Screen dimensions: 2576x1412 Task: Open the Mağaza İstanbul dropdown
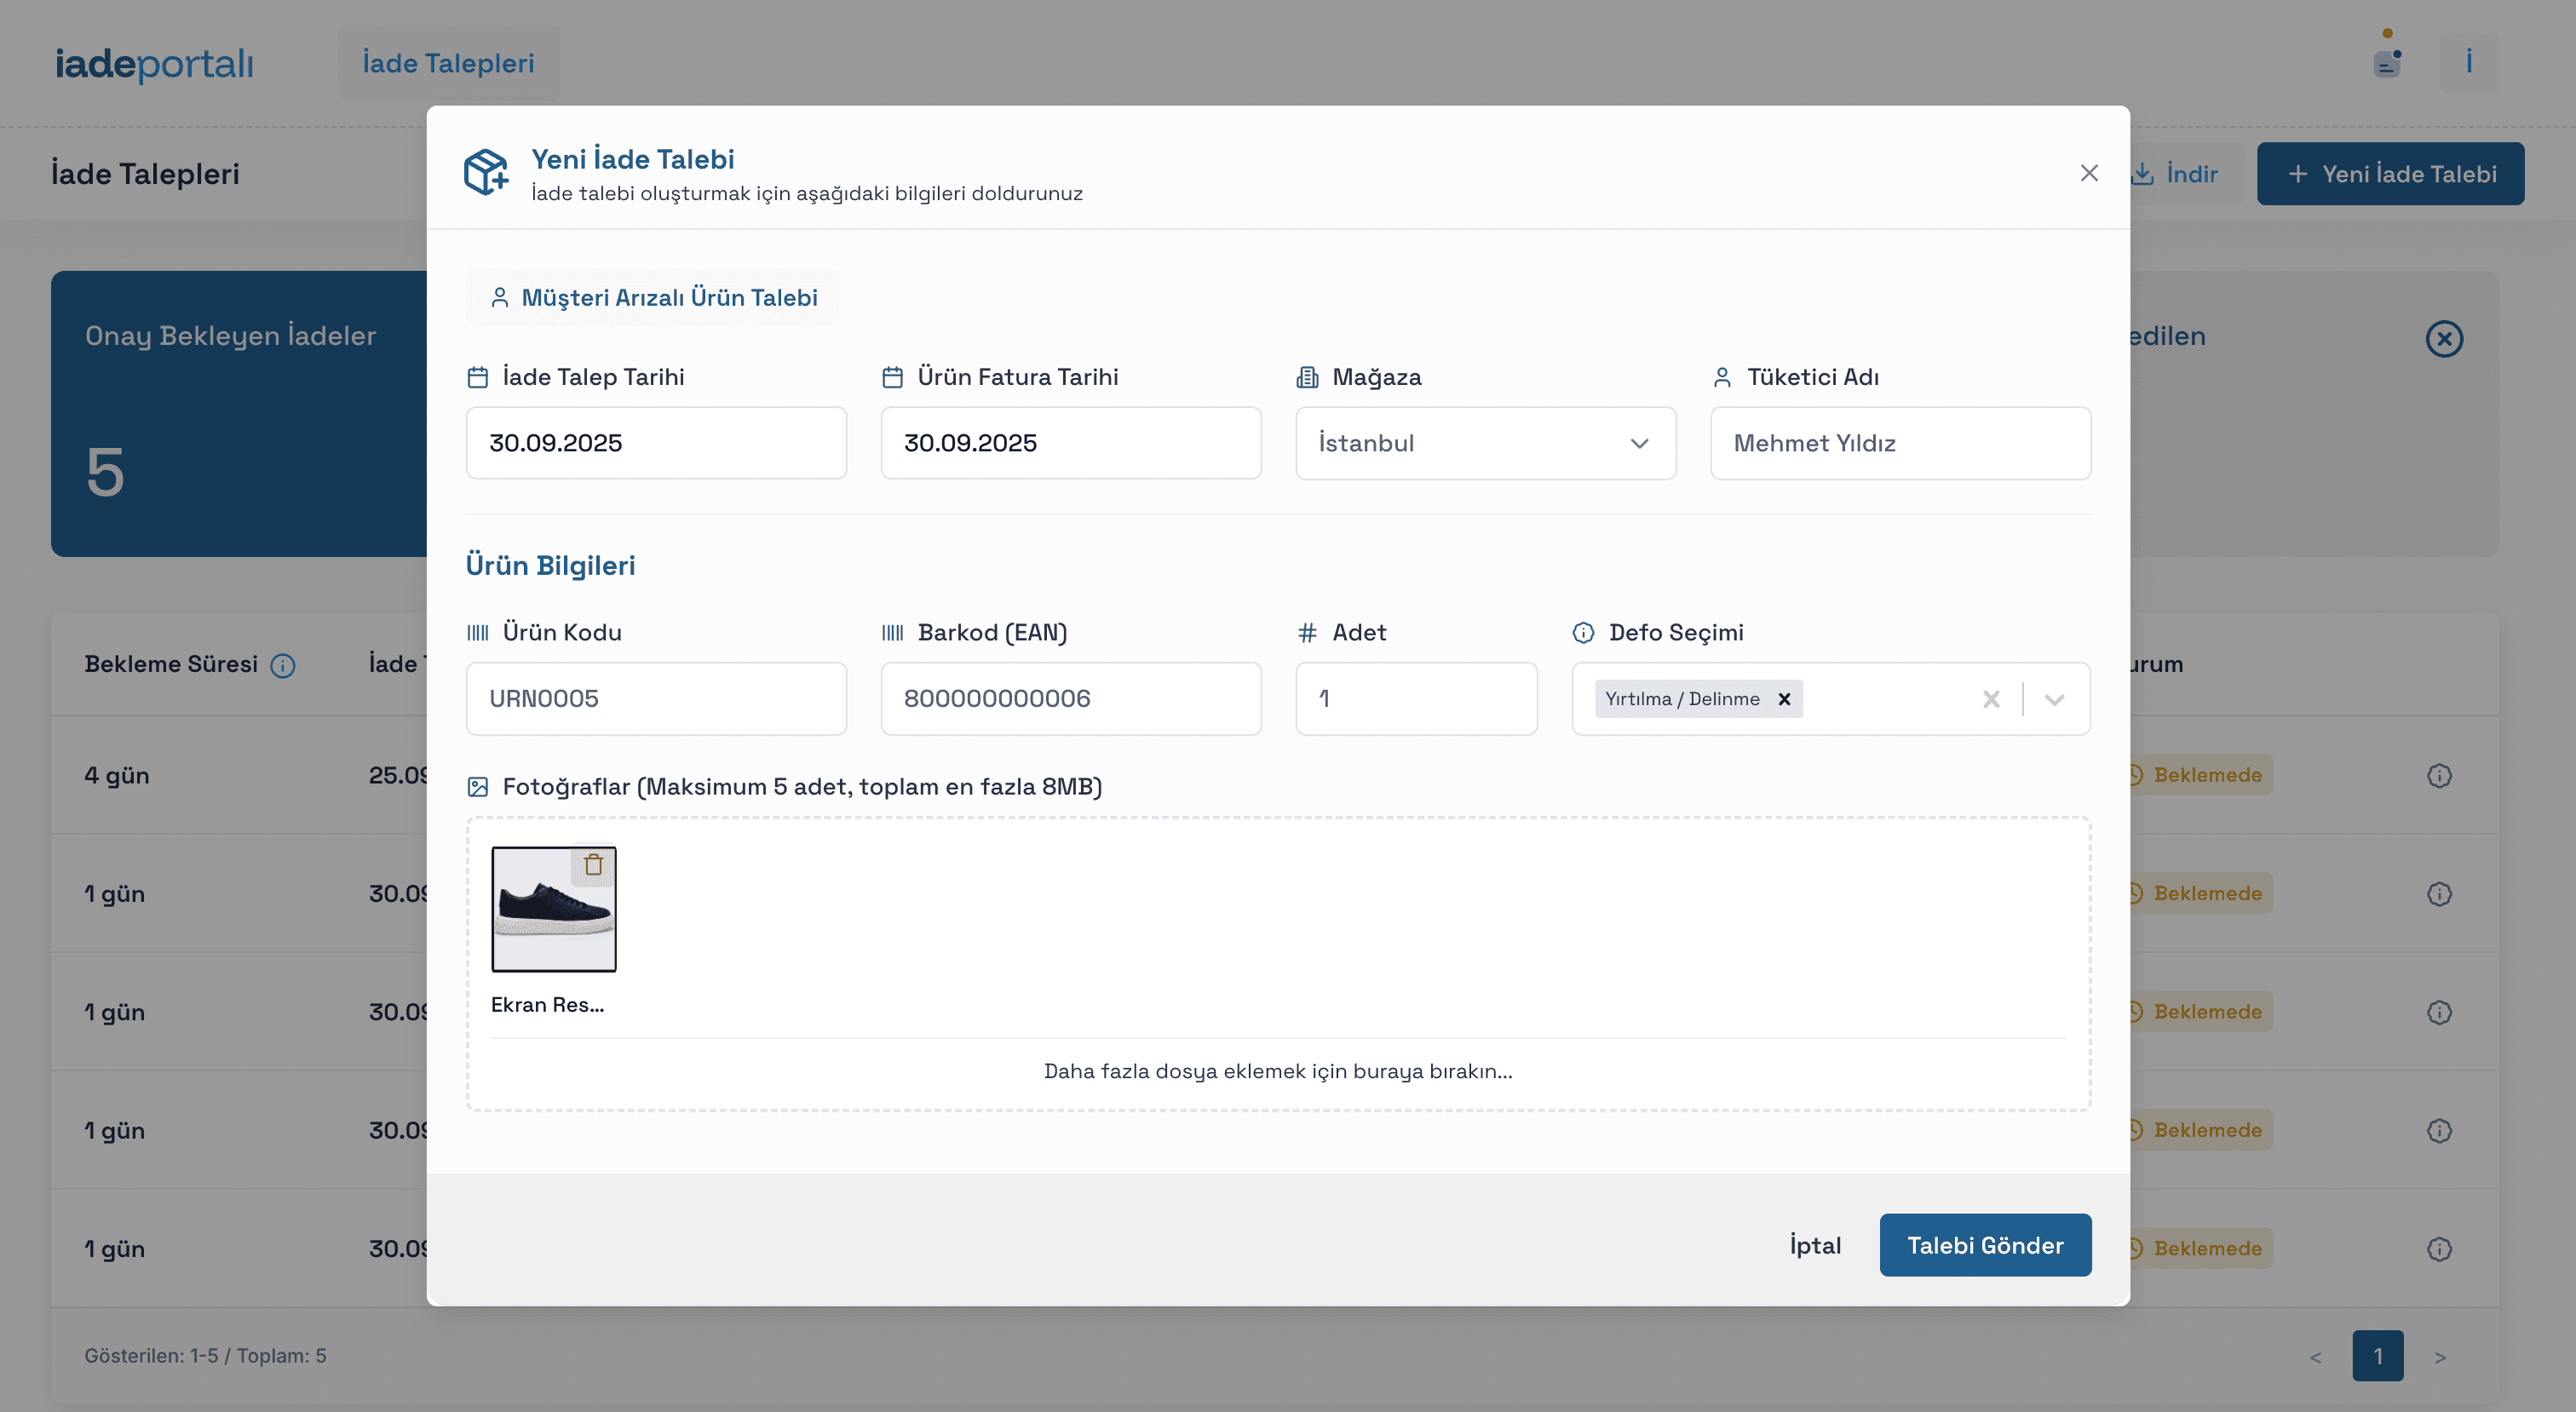tap(1485, 443)
